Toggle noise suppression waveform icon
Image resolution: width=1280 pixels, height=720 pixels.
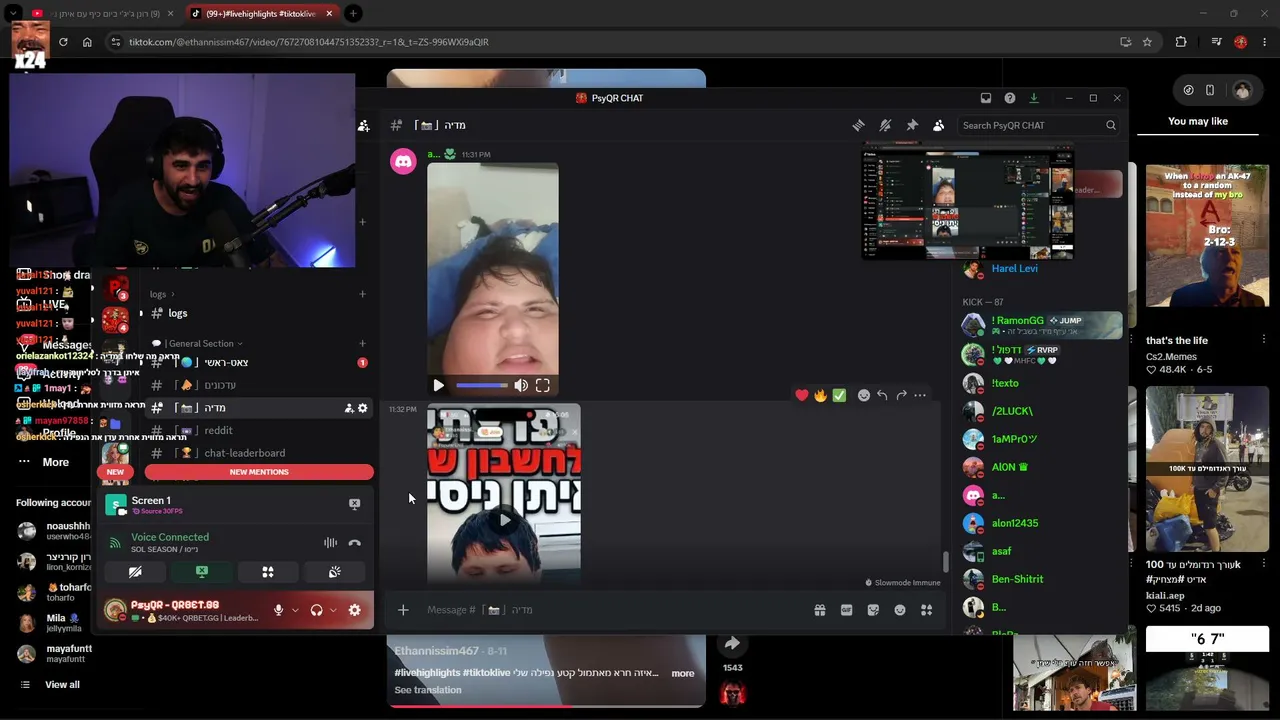[330, 543]
